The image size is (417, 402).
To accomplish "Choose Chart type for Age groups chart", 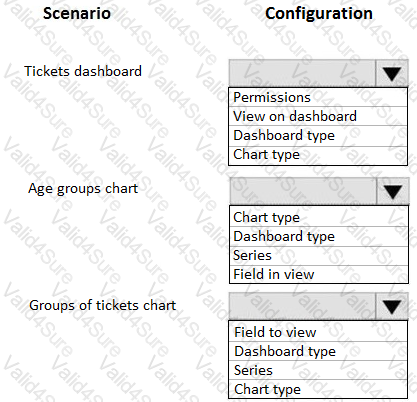I will tap(319, 217).
